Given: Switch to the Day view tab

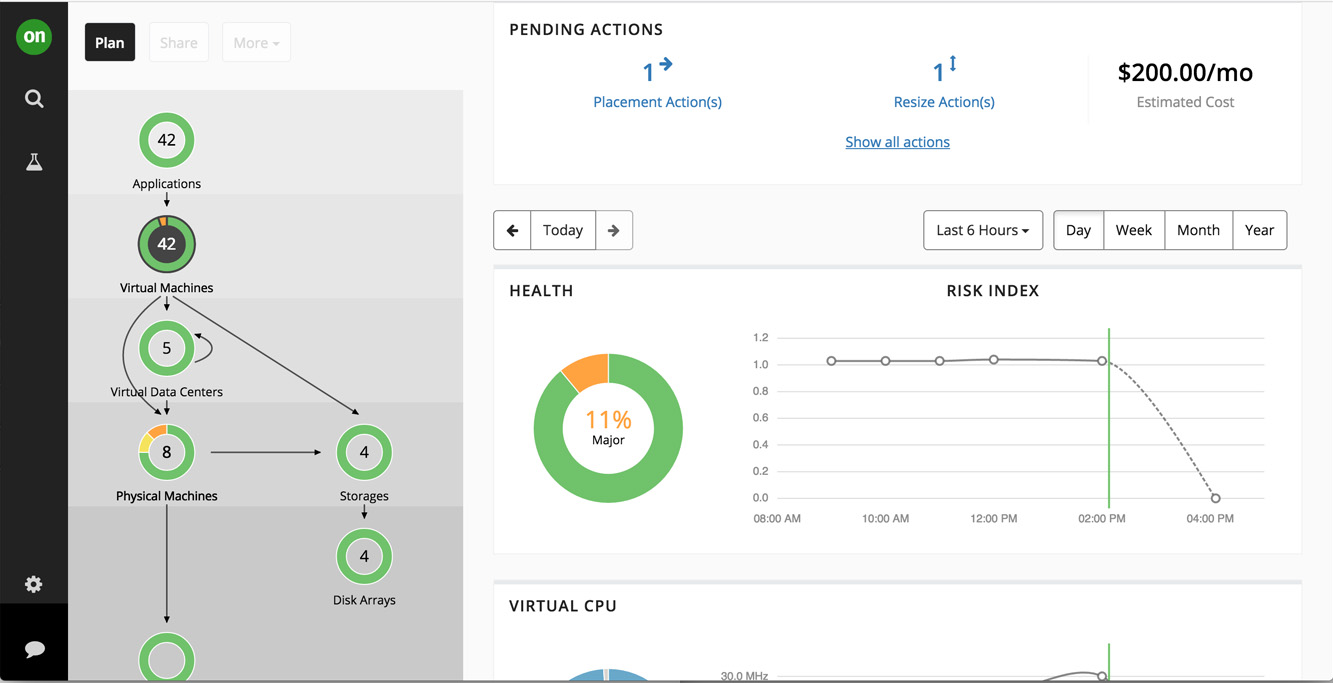Looking at the screenshot, I should pyautogui.click(x=1078, y=230).
